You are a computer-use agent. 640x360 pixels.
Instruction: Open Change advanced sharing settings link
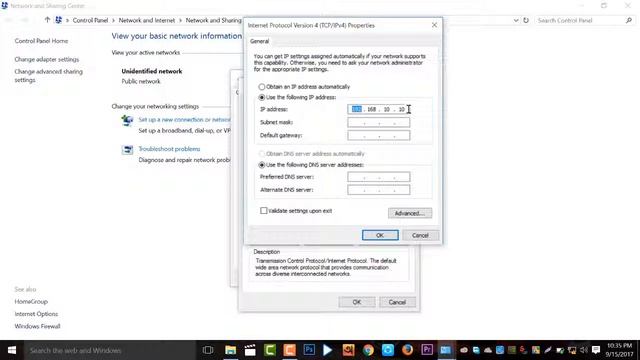click(49, 76)
